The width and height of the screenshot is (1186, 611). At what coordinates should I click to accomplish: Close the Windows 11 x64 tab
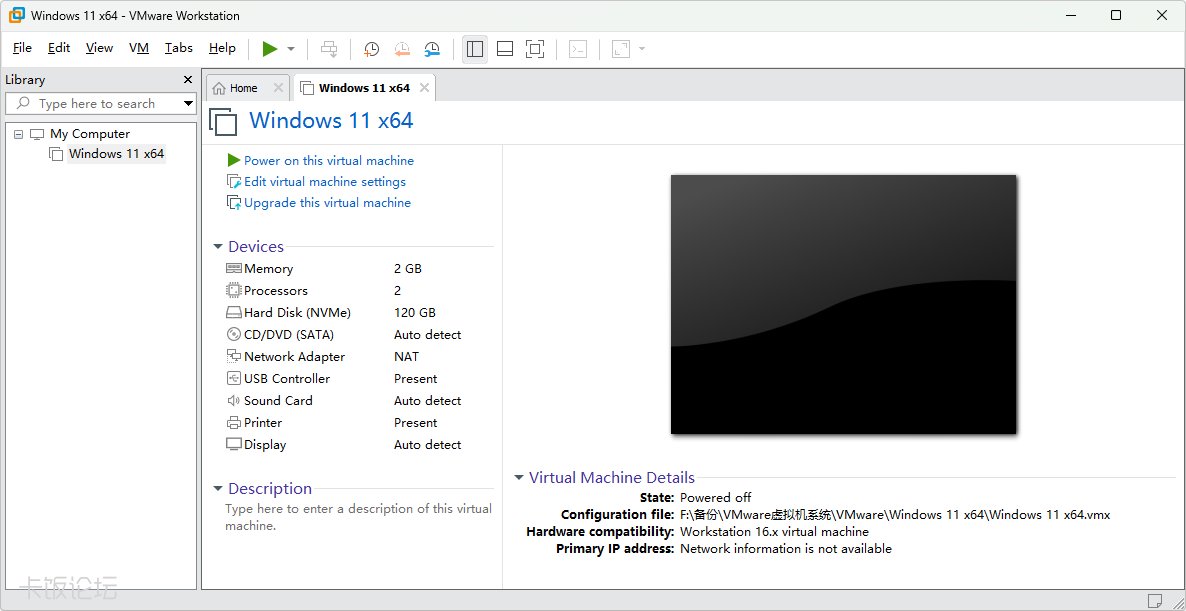[424, 88]
